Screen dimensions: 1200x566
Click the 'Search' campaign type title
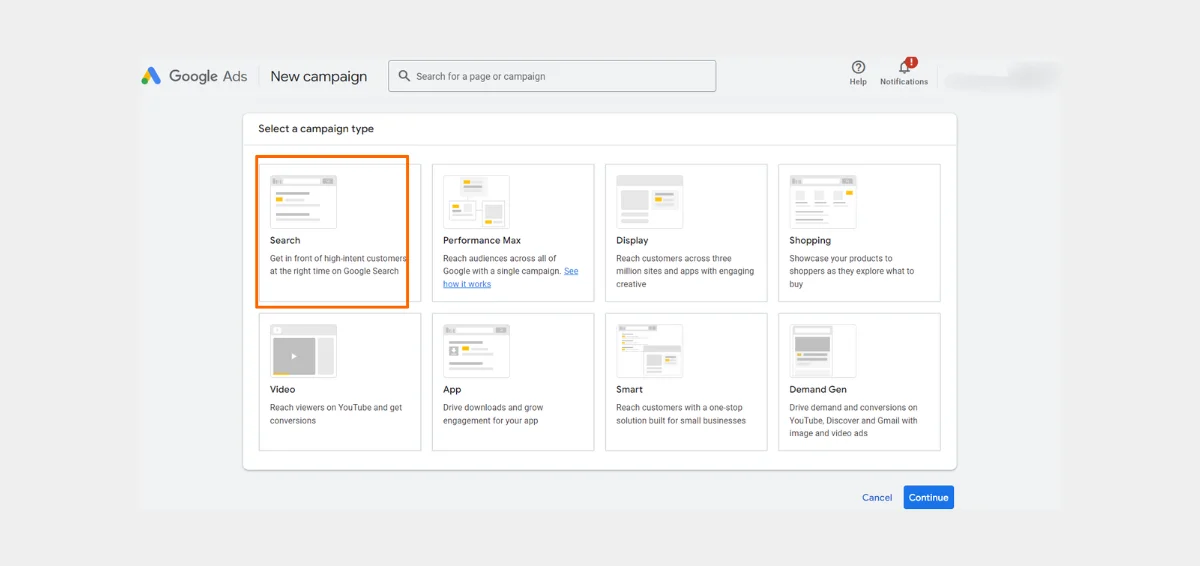[x=285, y=240]
